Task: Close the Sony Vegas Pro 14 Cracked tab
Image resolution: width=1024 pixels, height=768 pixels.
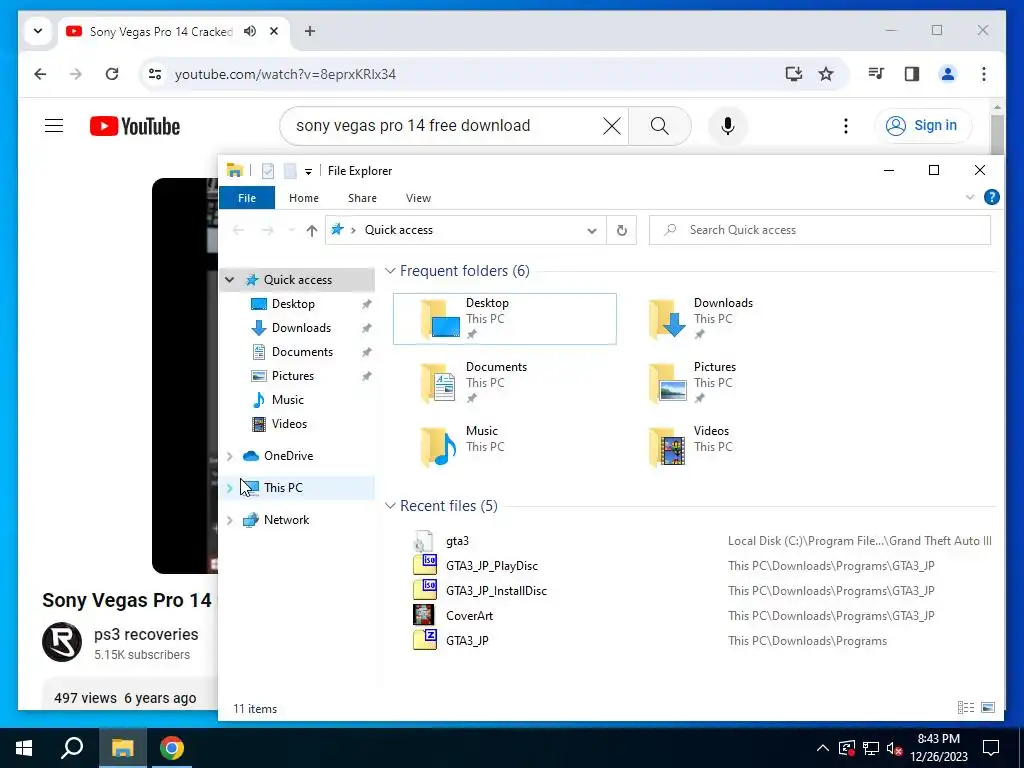Action: (x=274, y=31)
